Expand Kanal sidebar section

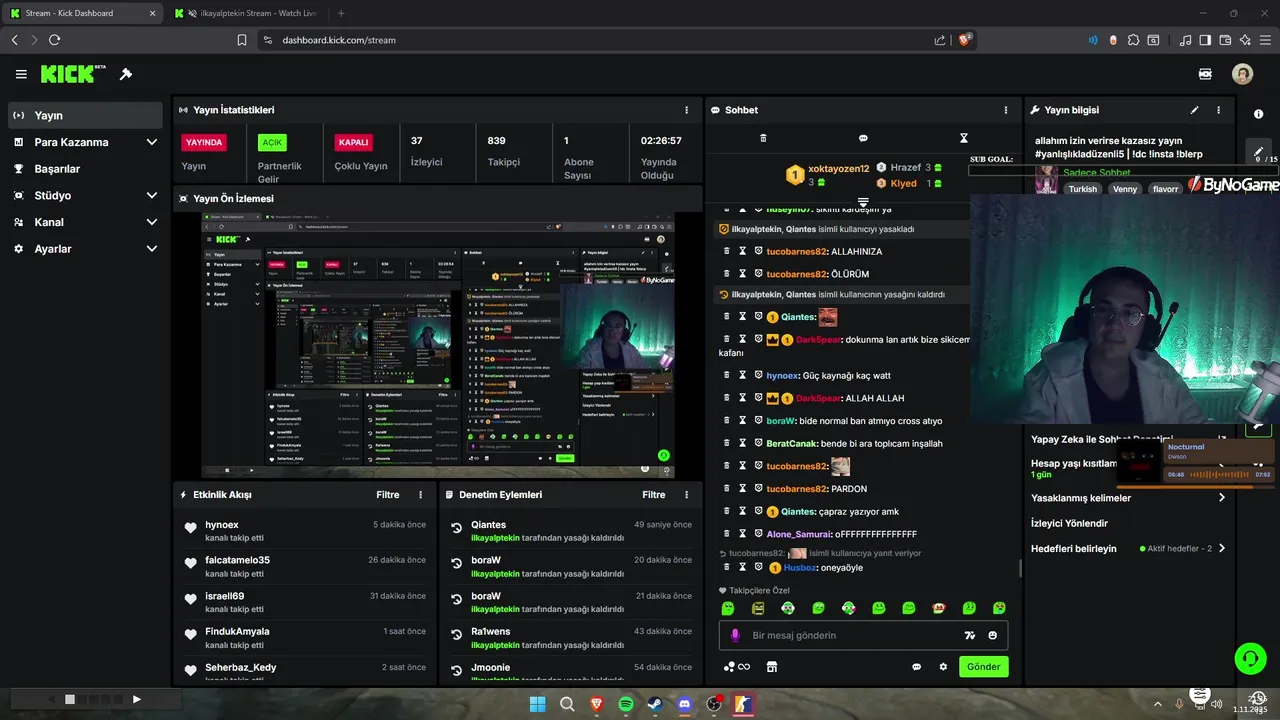[151, 222]
